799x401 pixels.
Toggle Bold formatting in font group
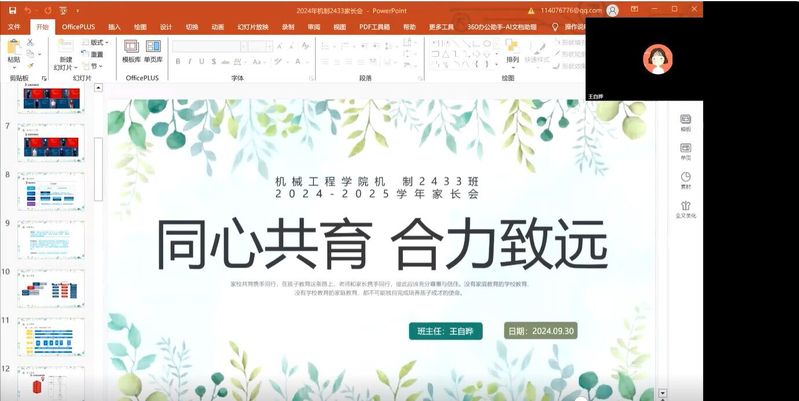click(177, 61)
